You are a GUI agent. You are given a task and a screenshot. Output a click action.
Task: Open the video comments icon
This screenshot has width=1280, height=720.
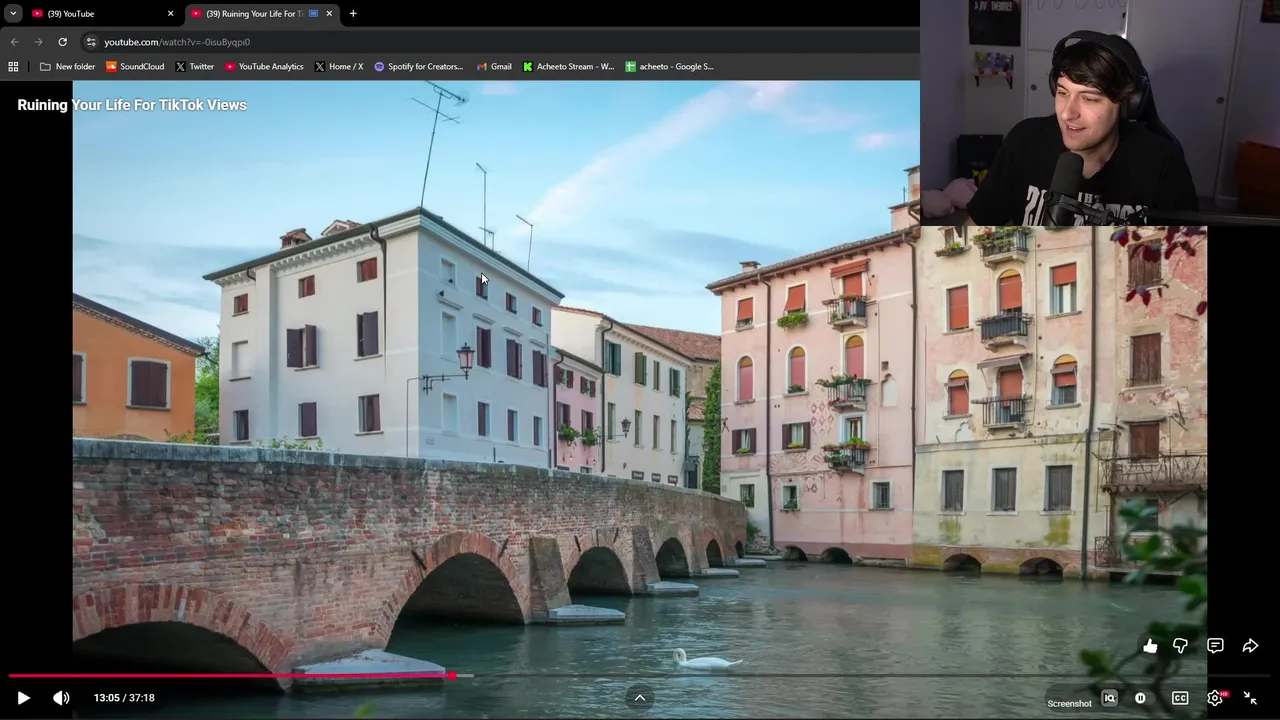(1215, 646)
